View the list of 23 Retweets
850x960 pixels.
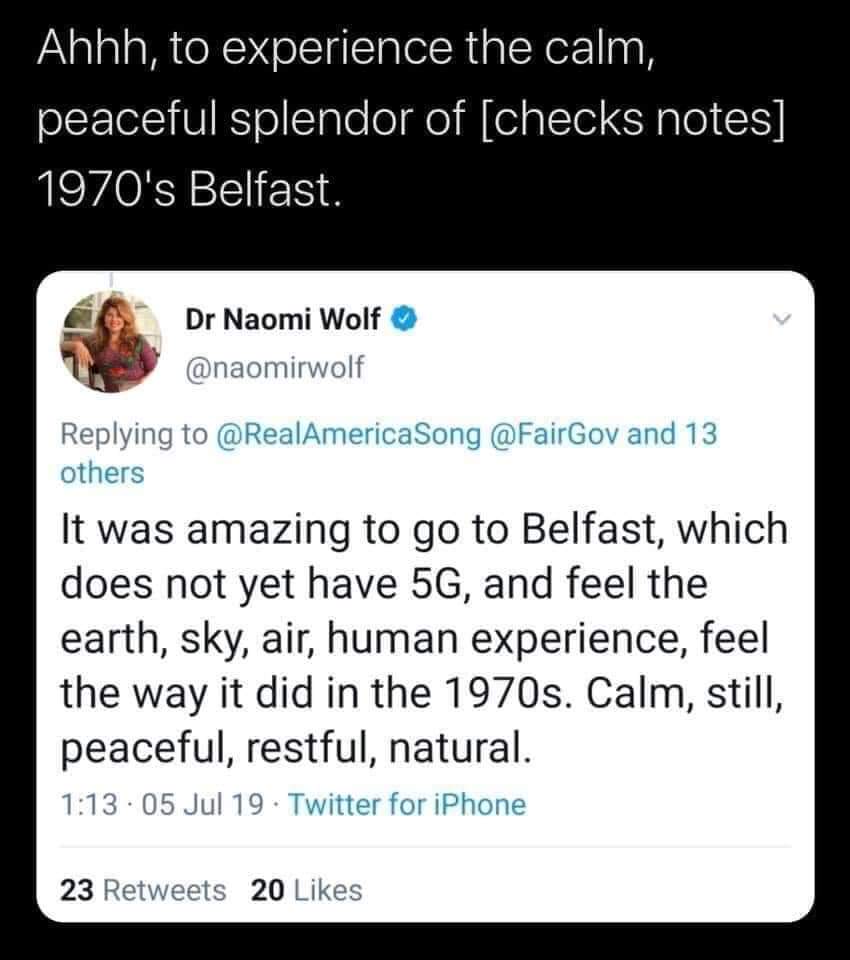click(143, 890)
